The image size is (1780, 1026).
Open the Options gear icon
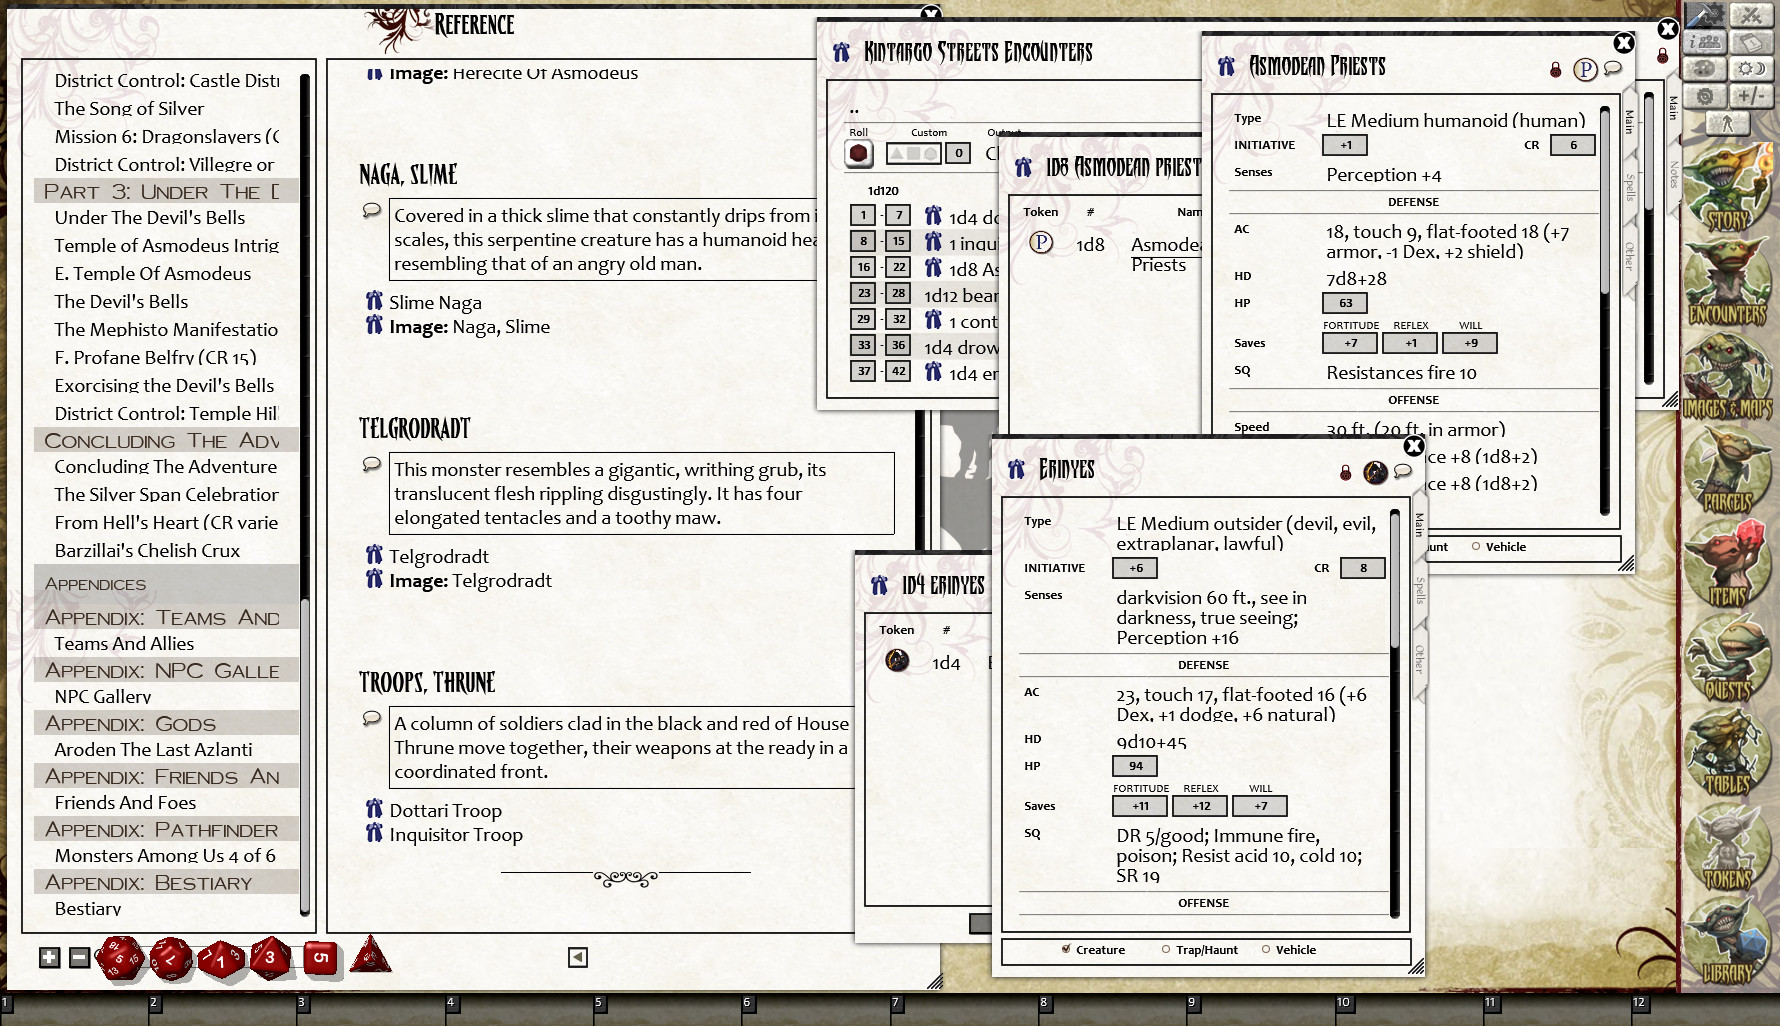1704,95
